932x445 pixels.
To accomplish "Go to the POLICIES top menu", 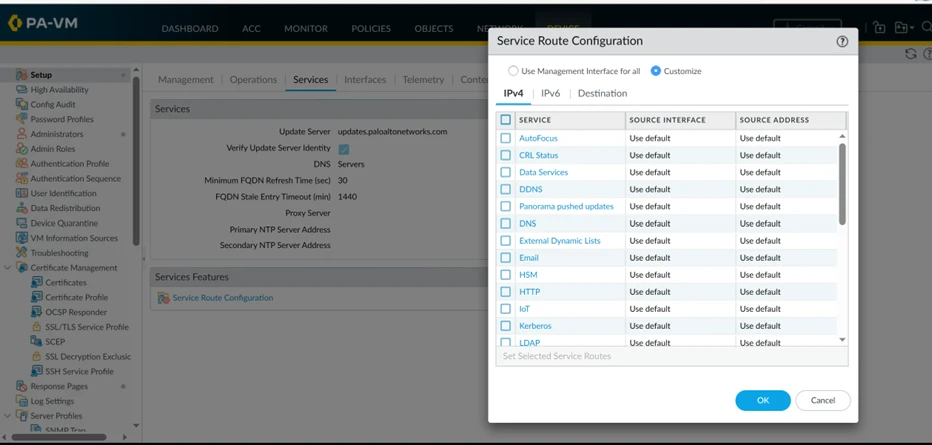I will click(371, 29).
